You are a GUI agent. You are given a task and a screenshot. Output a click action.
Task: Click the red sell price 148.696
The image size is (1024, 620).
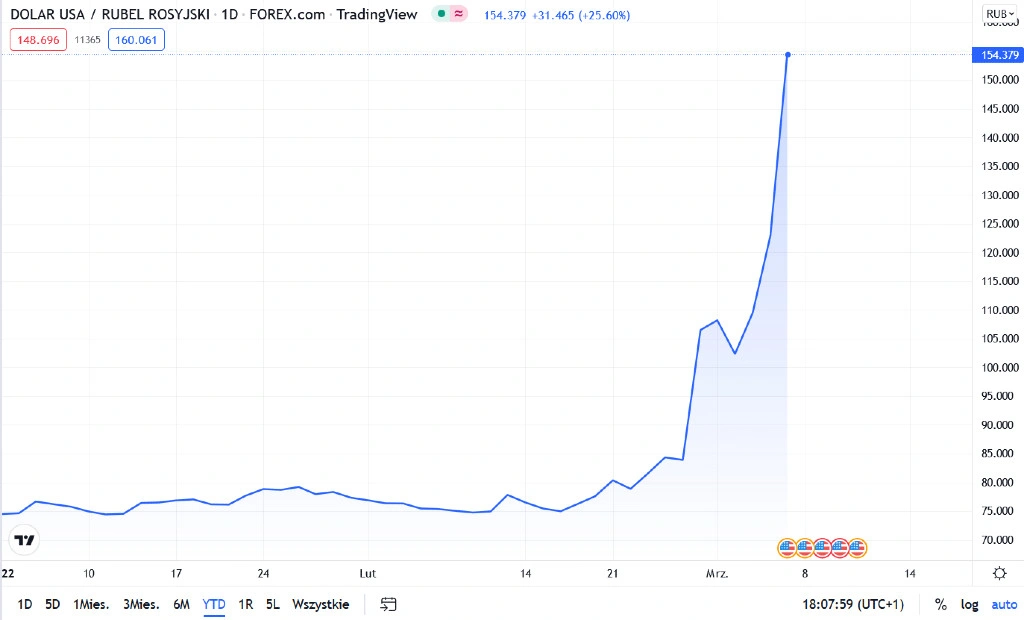pos(38,40)
